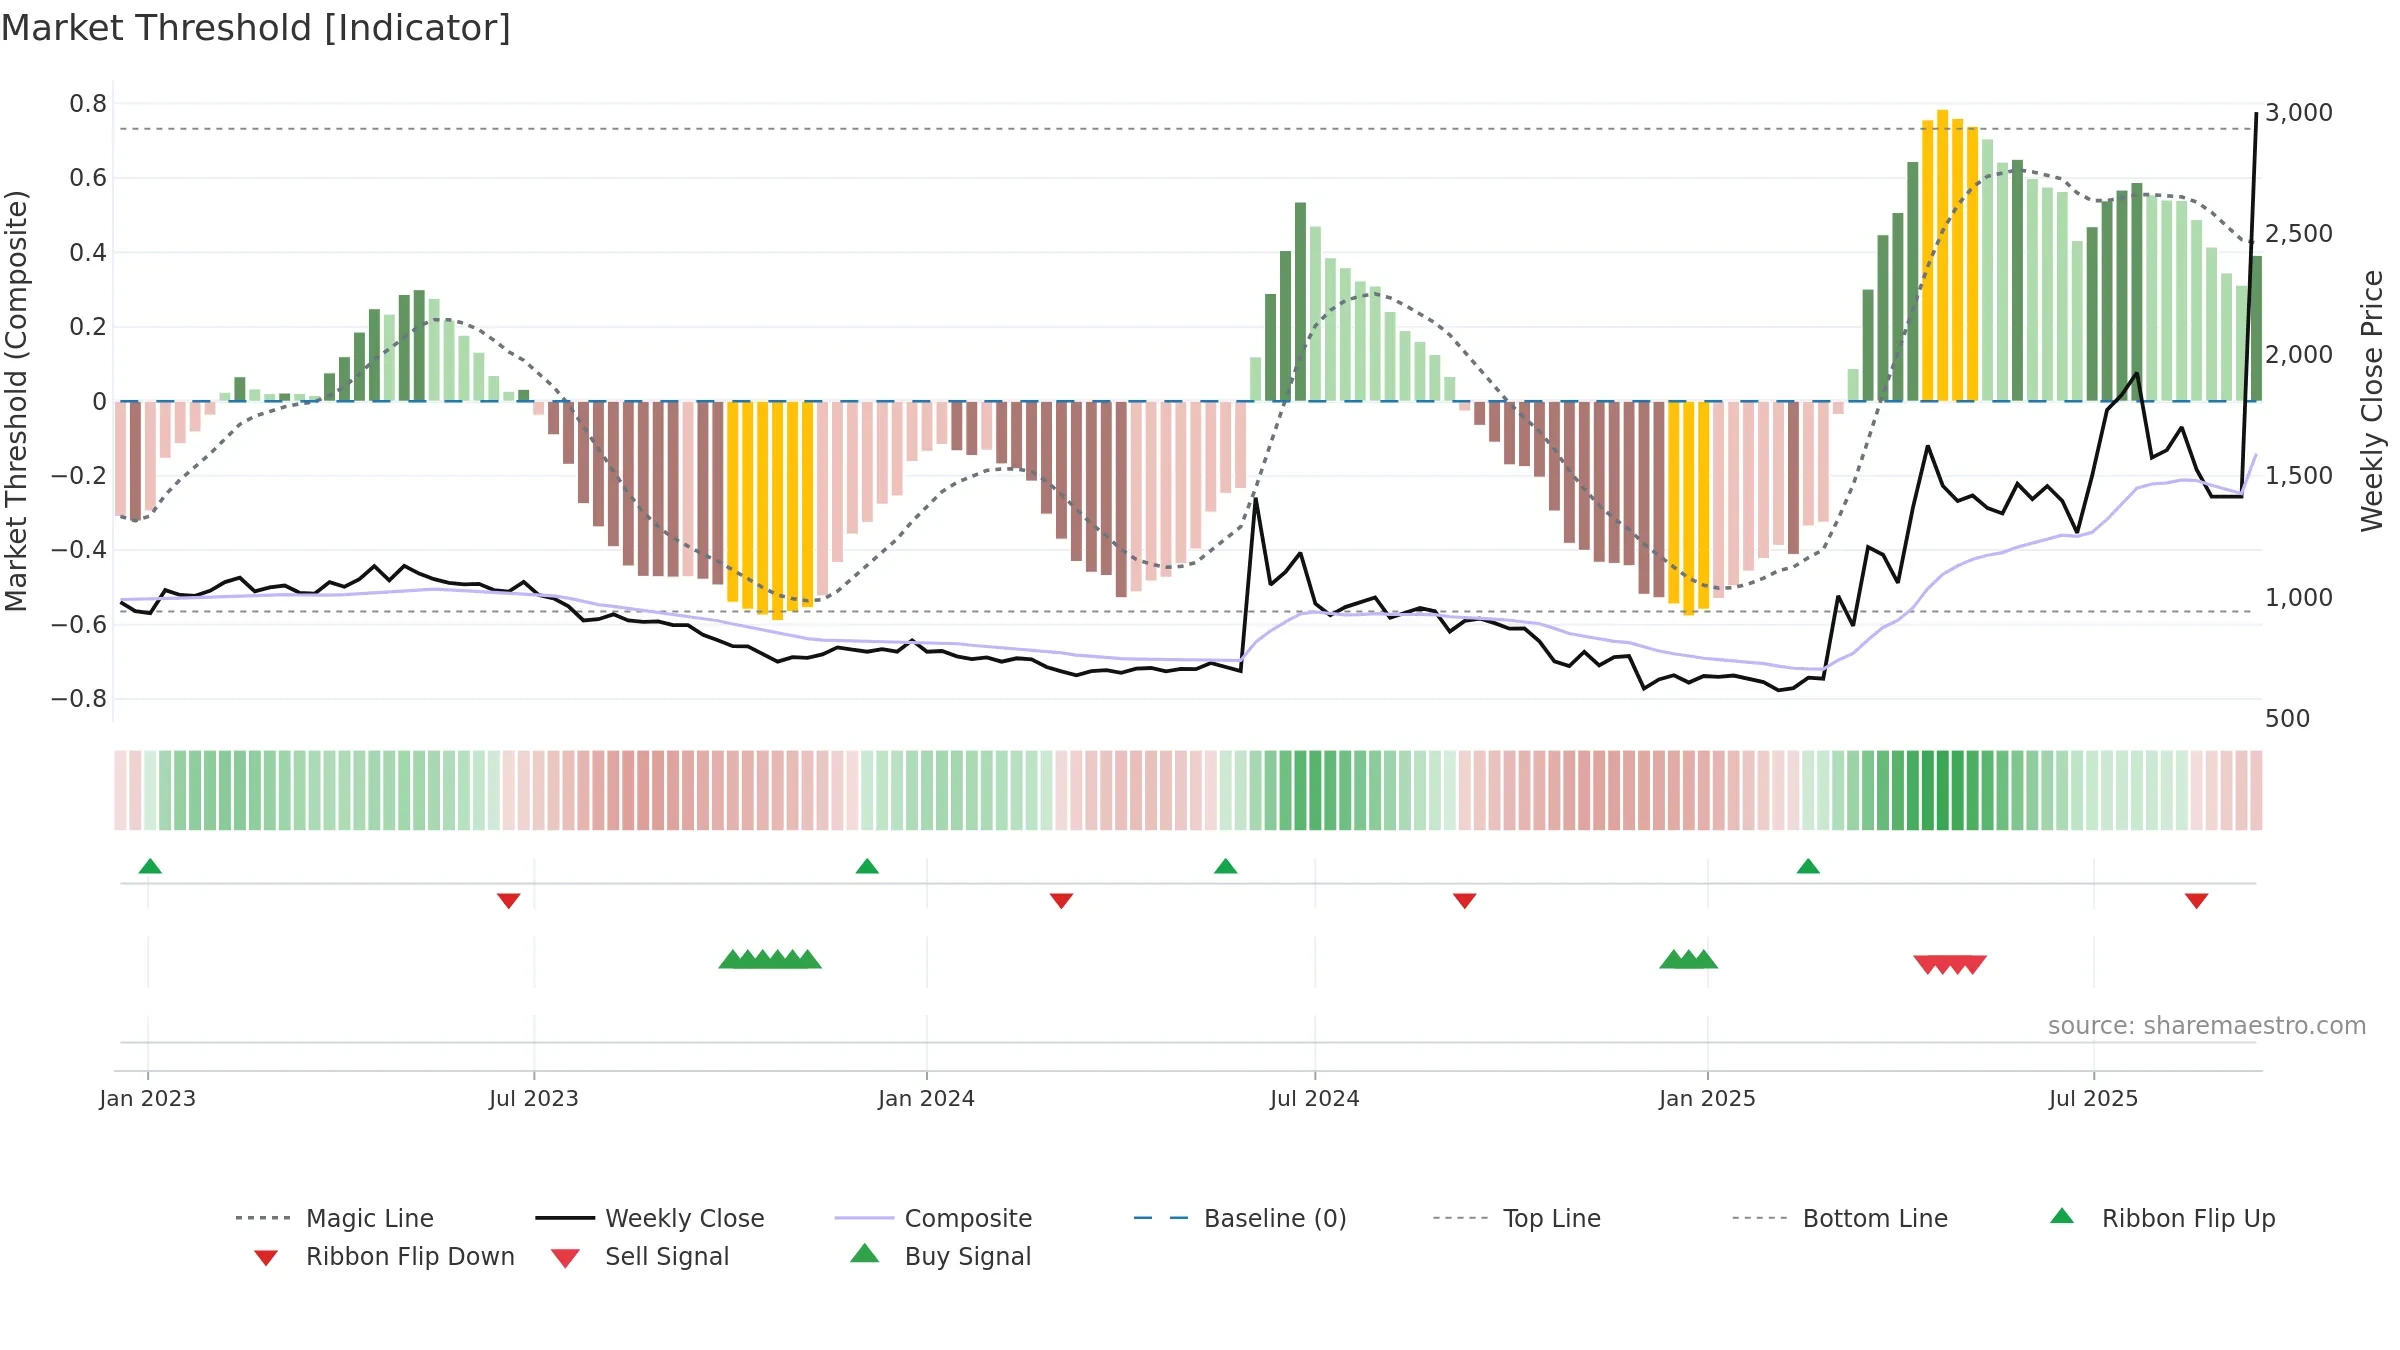Screen dimensions: 2400x1350
Task: Click the '1,000' right axis price label
Action: coord(2299,598)
